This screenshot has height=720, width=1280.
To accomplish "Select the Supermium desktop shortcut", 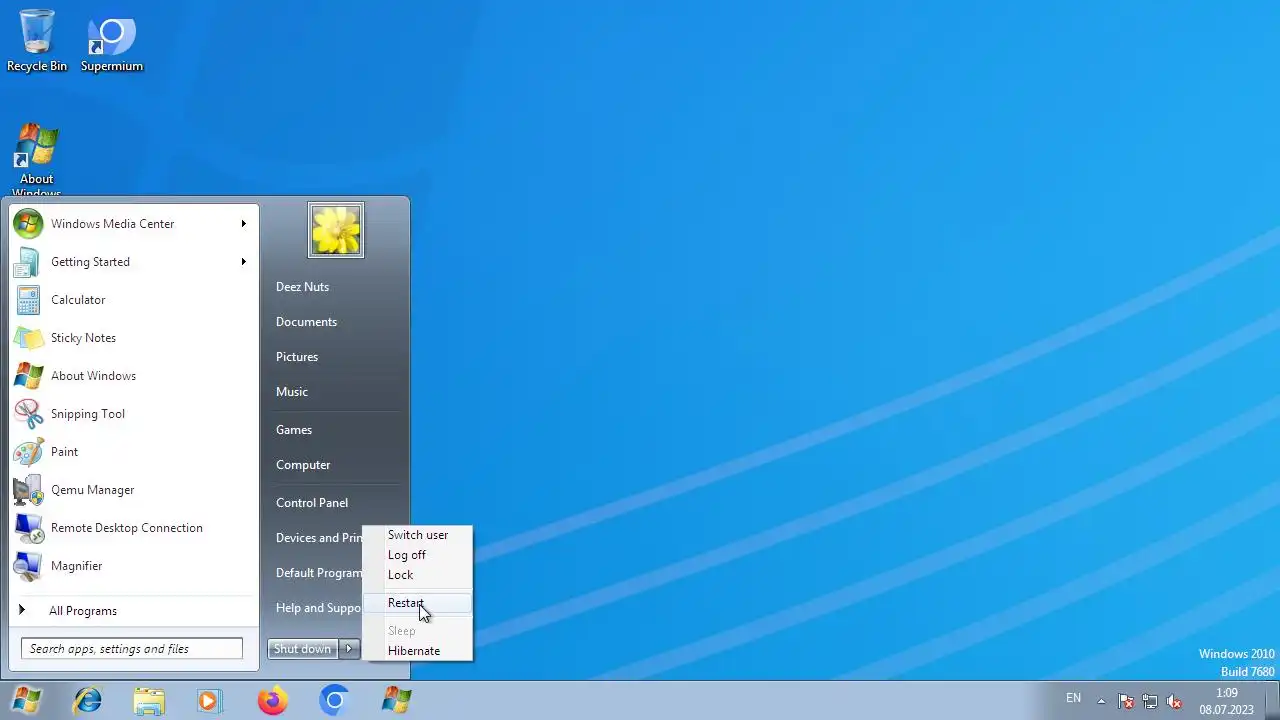I will 112,41.
